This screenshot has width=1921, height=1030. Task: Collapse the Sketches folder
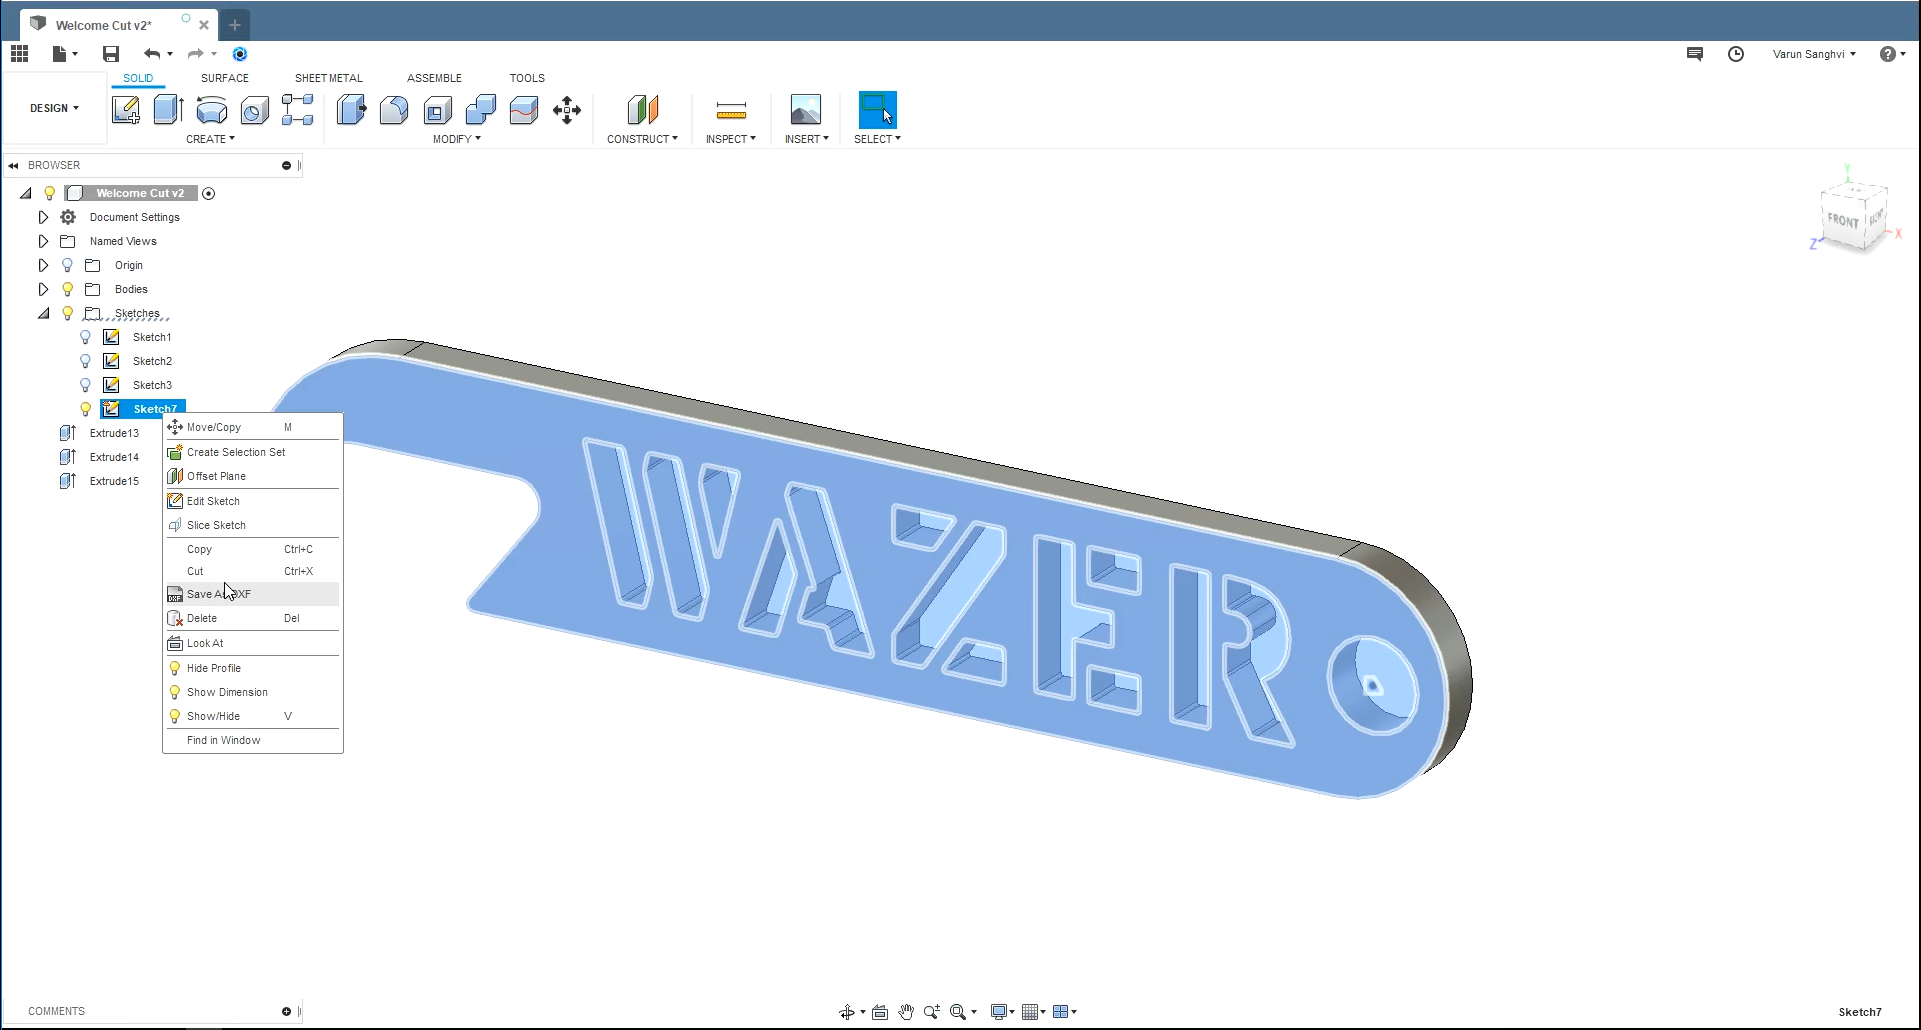coord(43,313)
